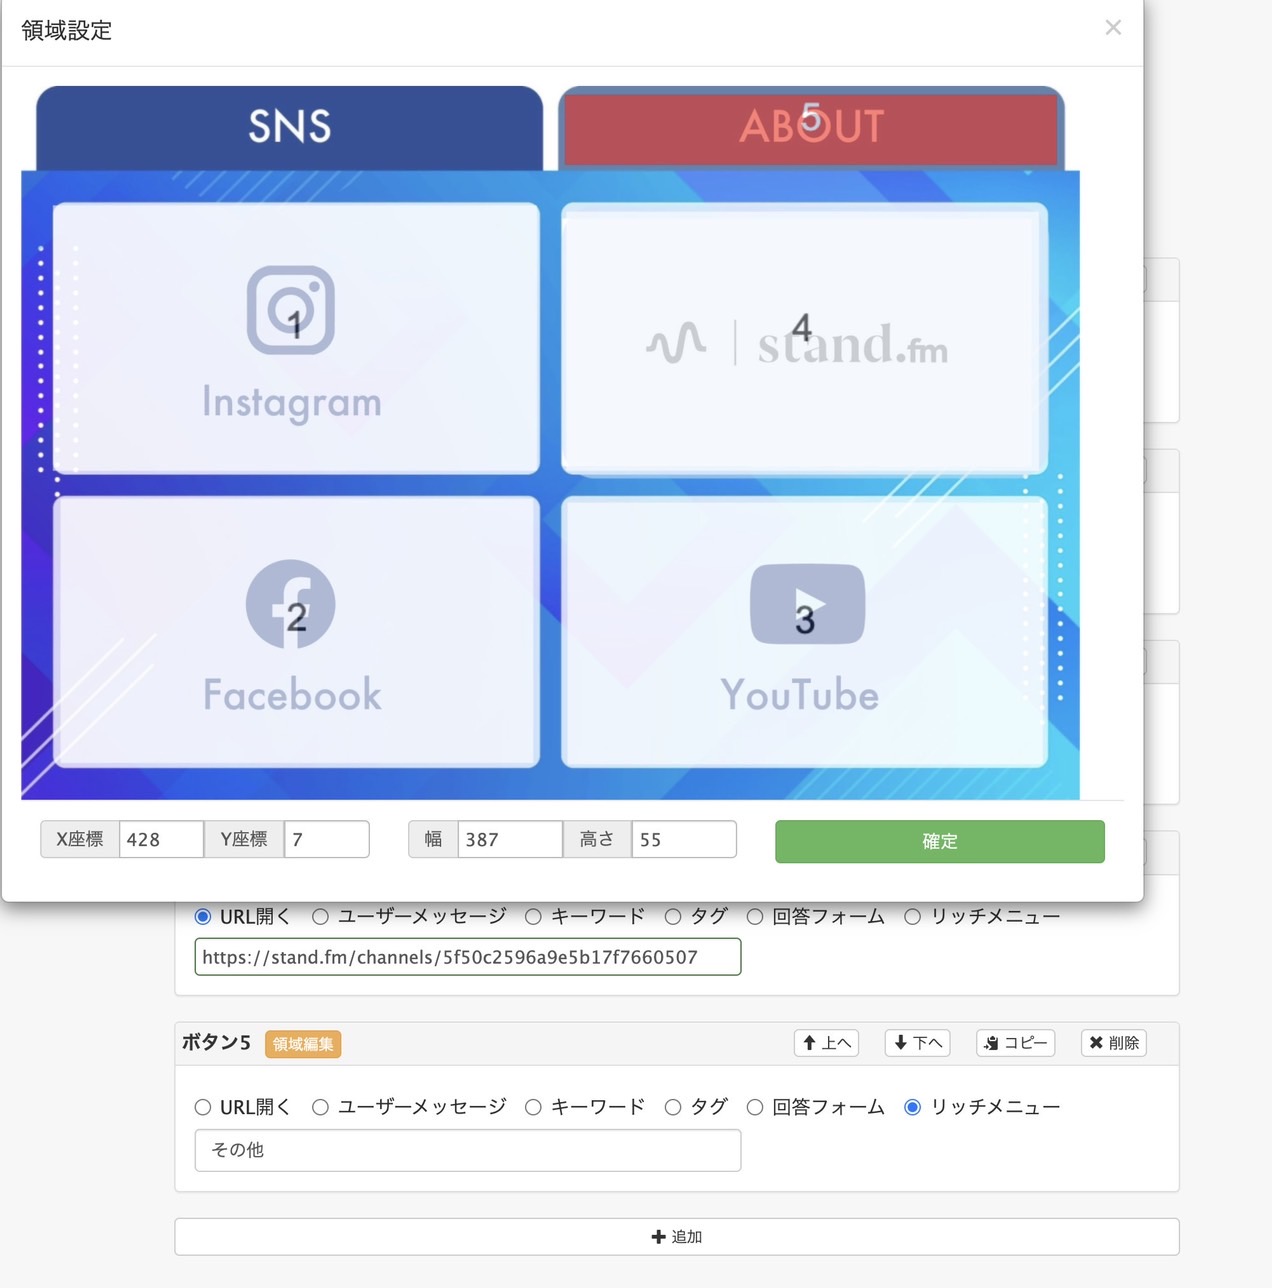1272x1288 pixels.
Task: Select ユーザーメッセージ radio for ボタン5
Action: click(320, 1107)
